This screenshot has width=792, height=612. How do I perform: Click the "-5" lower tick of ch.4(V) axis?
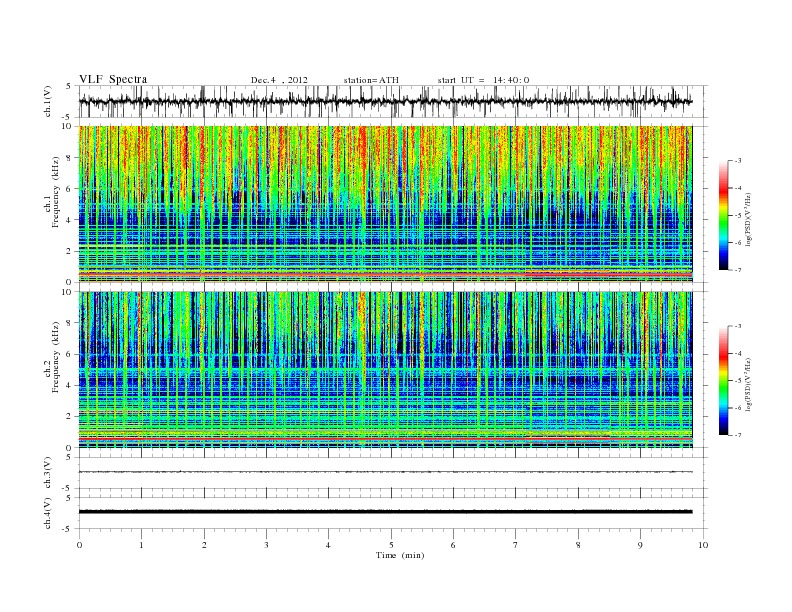coord(68,529)
